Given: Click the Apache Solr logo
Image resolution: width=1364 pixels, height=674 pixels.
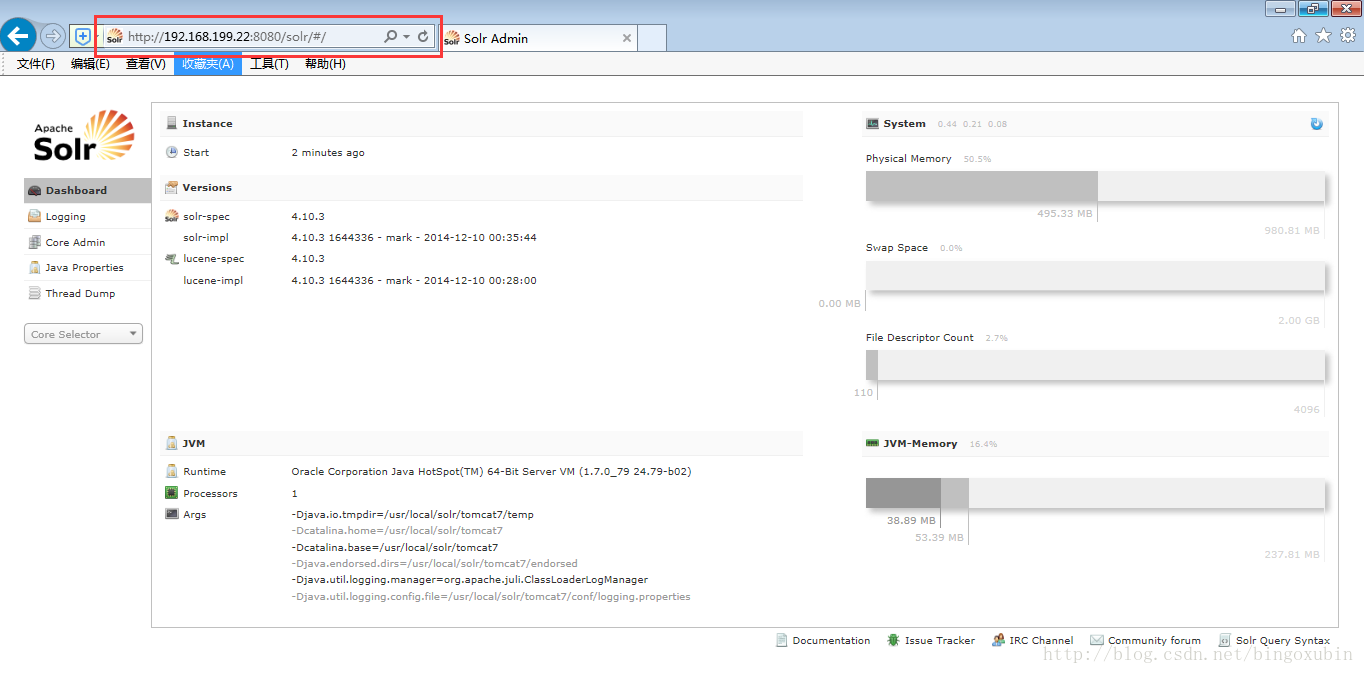Looking at the screenshot, I should (84, 136).
